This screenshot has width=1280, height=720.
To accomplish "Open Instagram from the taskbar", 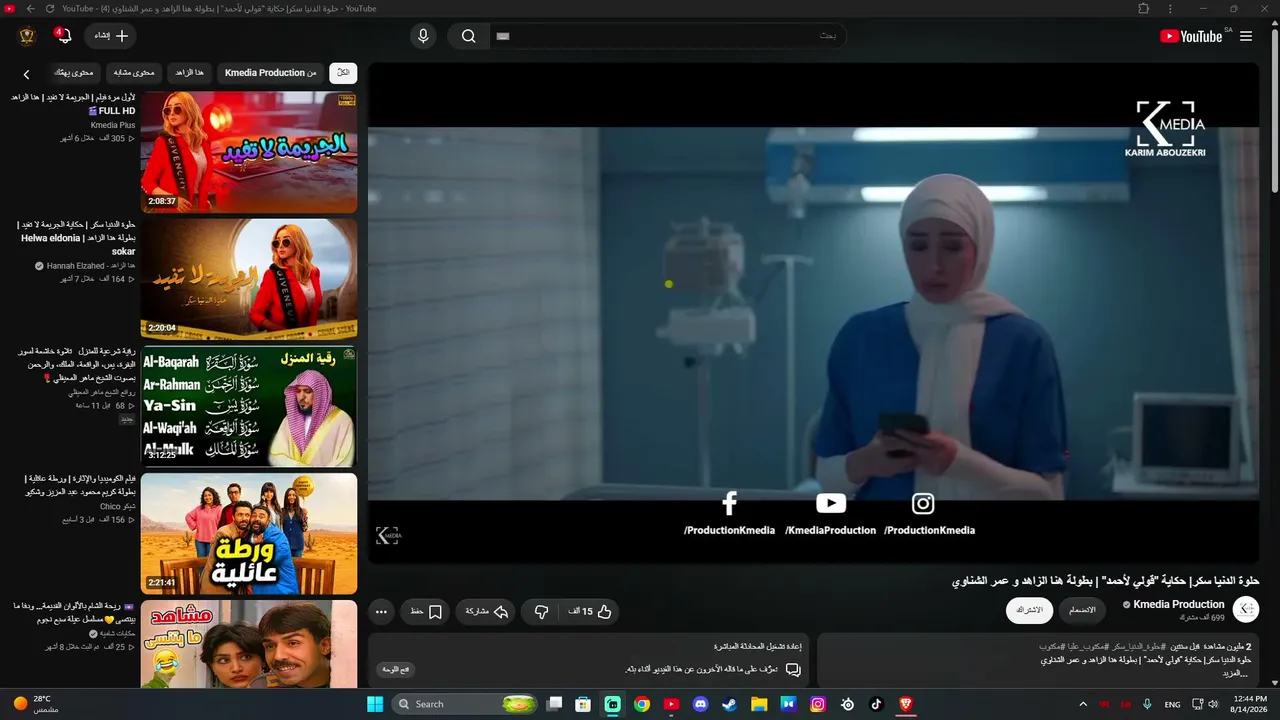I will [818, 704].
